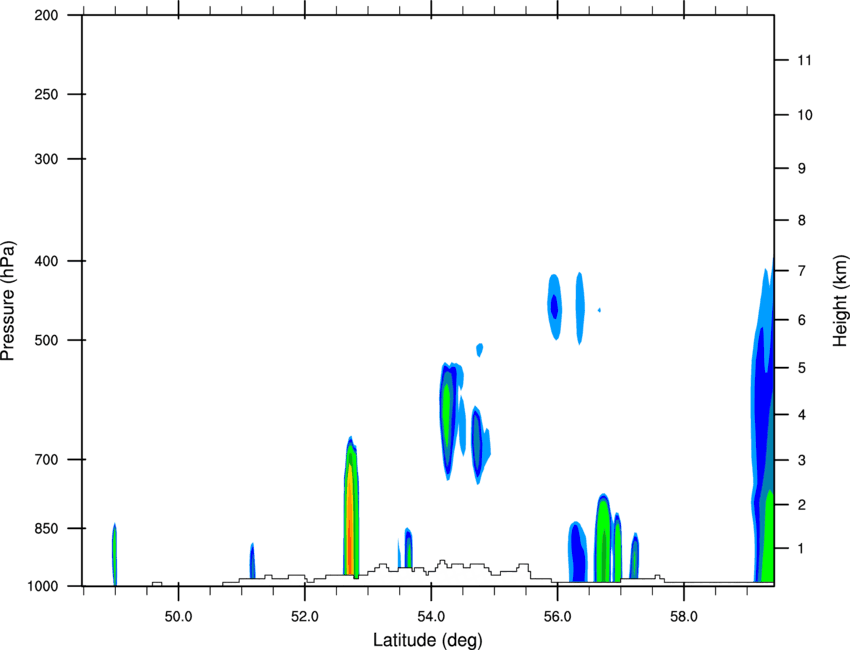Screen dimensions: 850x650
Task: Select the 250 pressure tick label
Action: coord(46,94)
